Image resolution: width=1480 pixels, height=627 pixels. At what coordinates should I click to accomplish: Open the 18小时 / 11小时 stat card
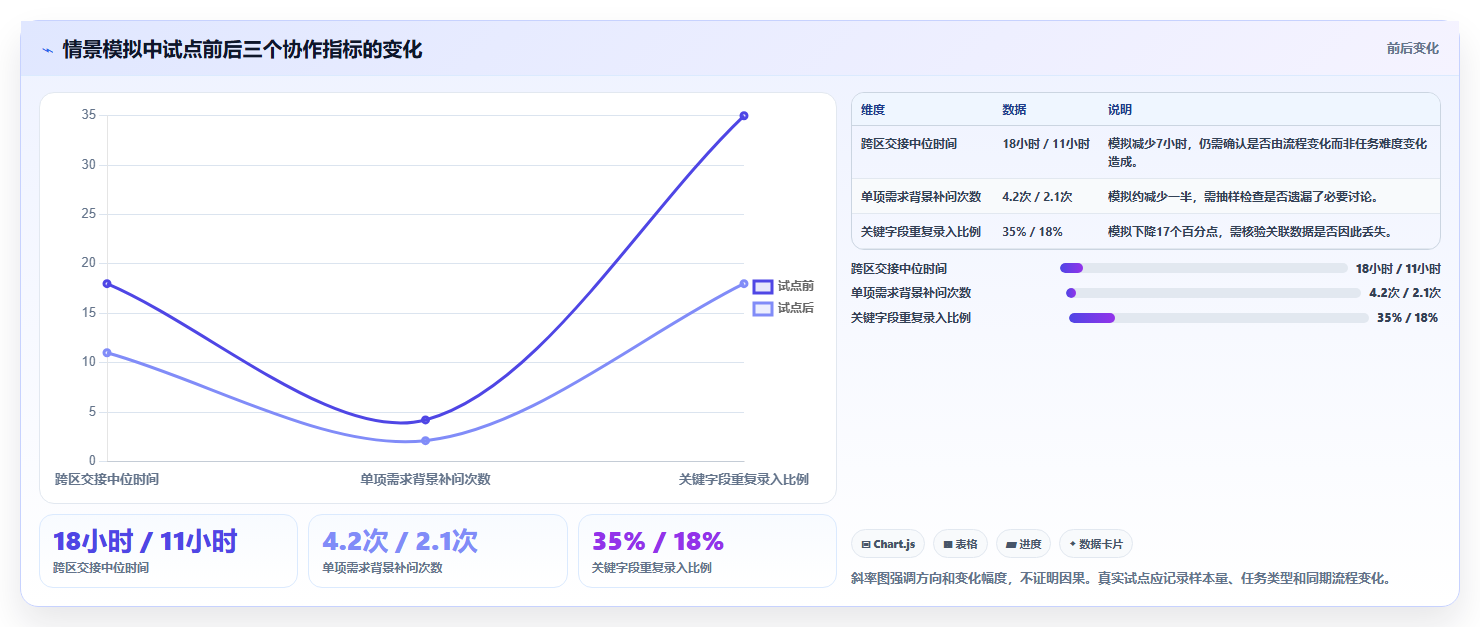click(168, 551)
